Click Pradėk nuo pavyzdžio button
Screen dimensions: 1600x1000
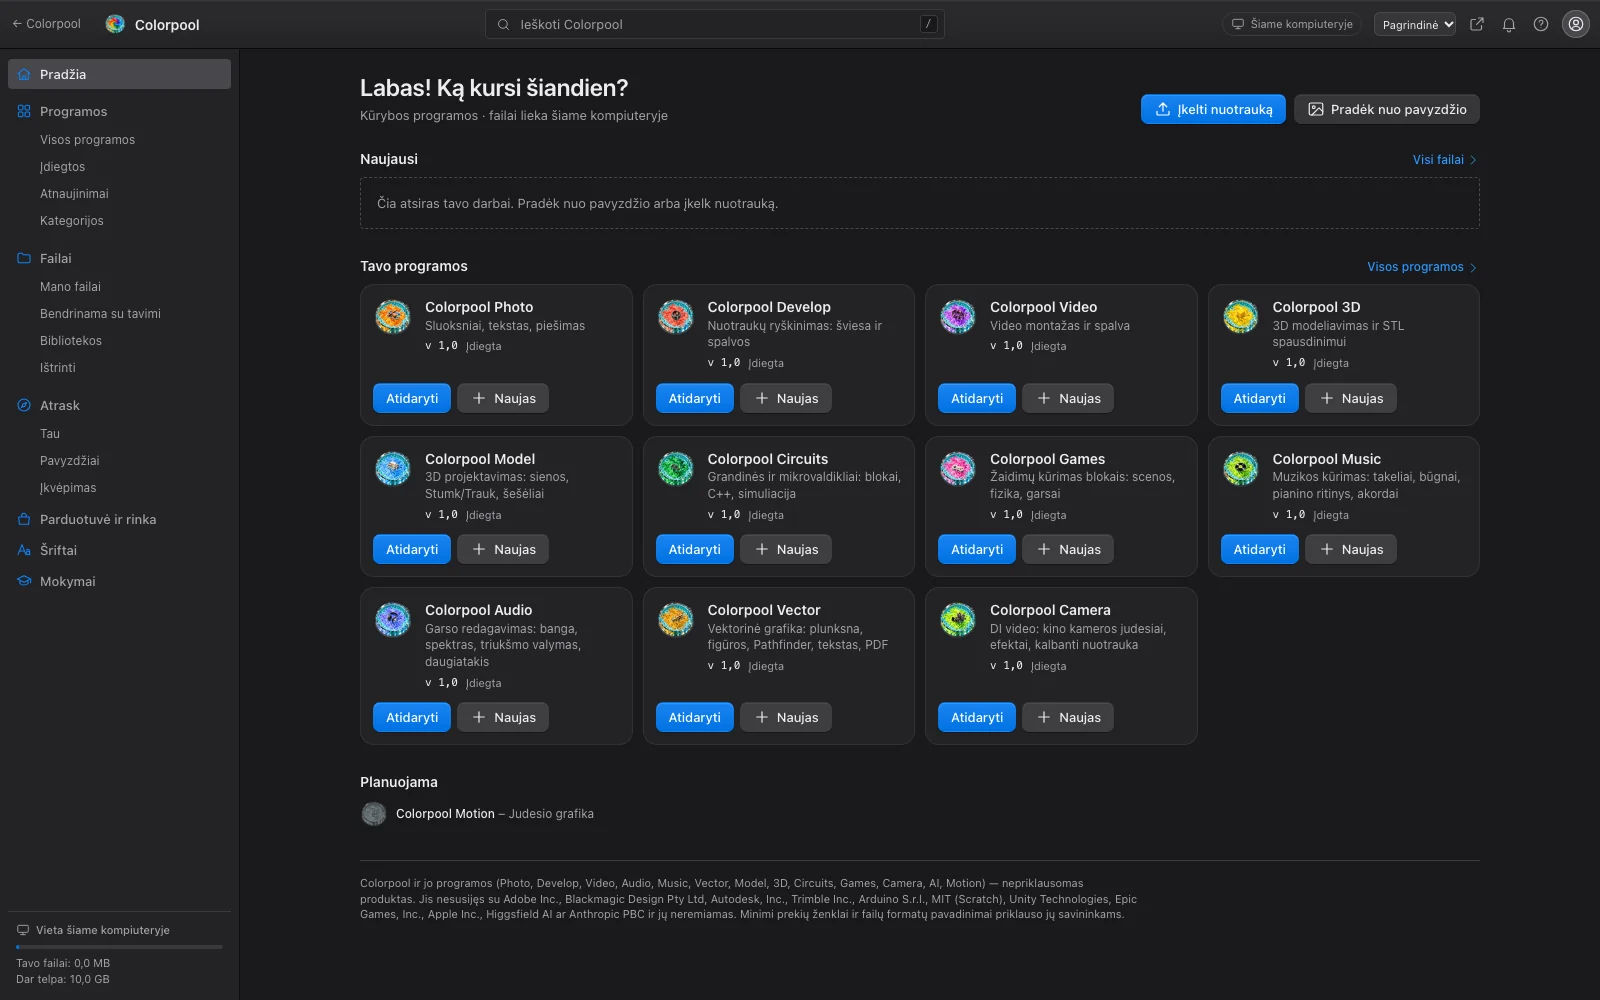1387,109
